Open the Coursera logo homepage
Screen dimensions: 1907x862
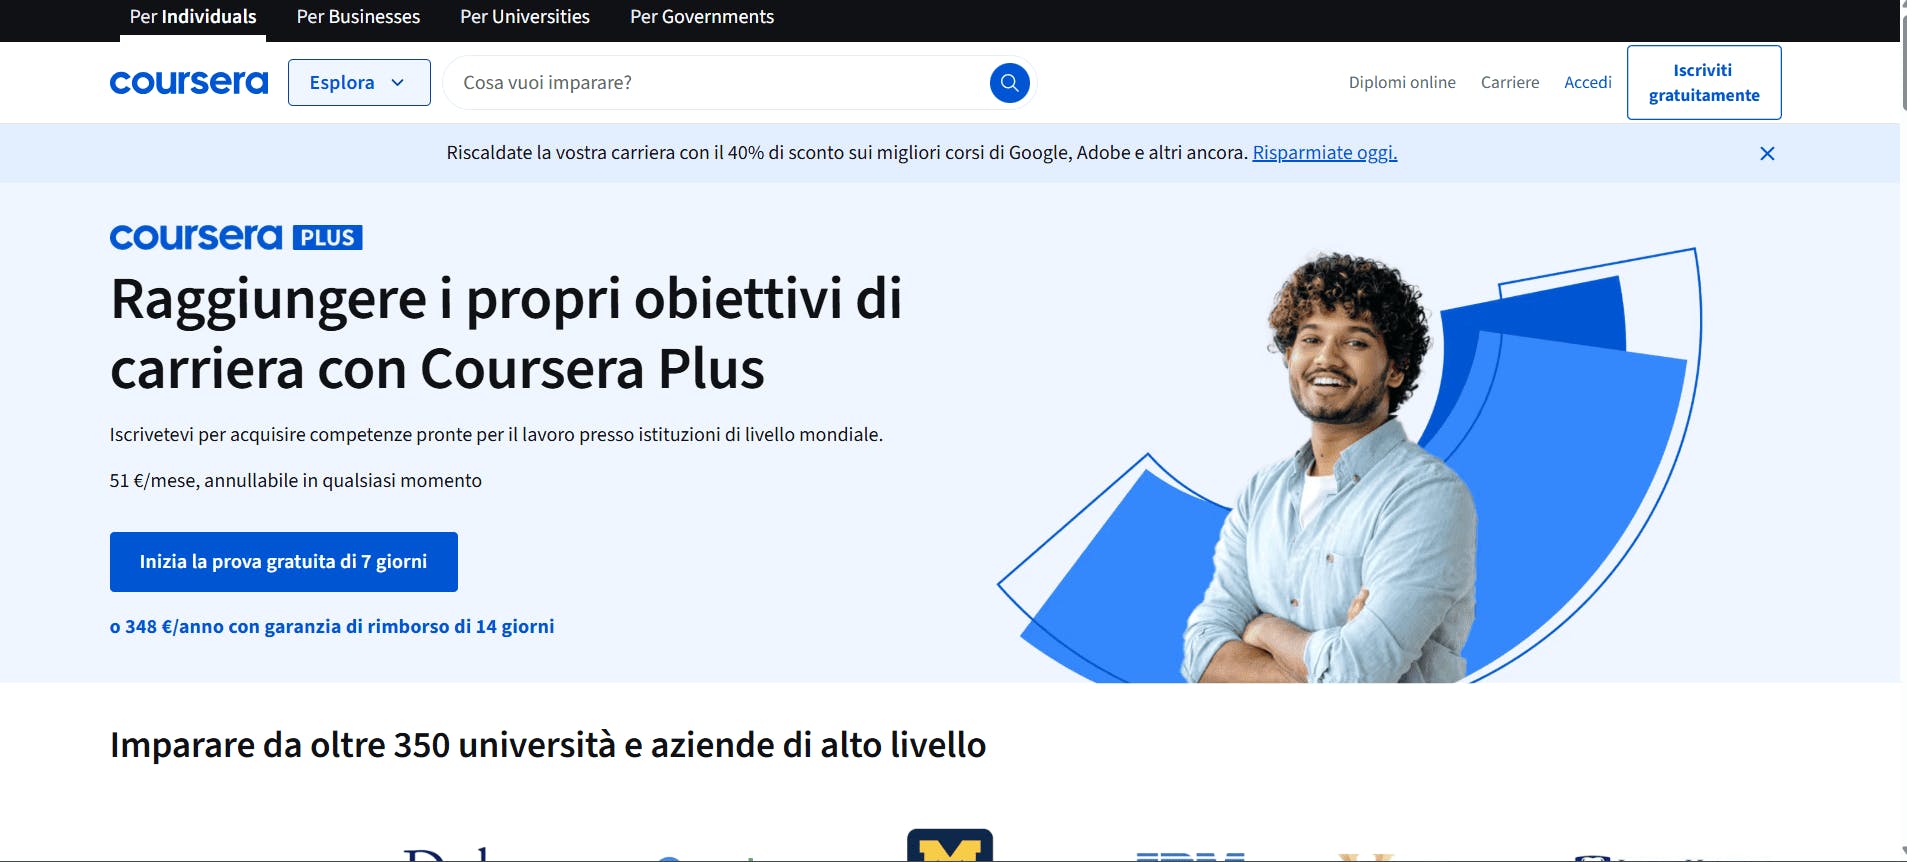click(x=189, y=82)
